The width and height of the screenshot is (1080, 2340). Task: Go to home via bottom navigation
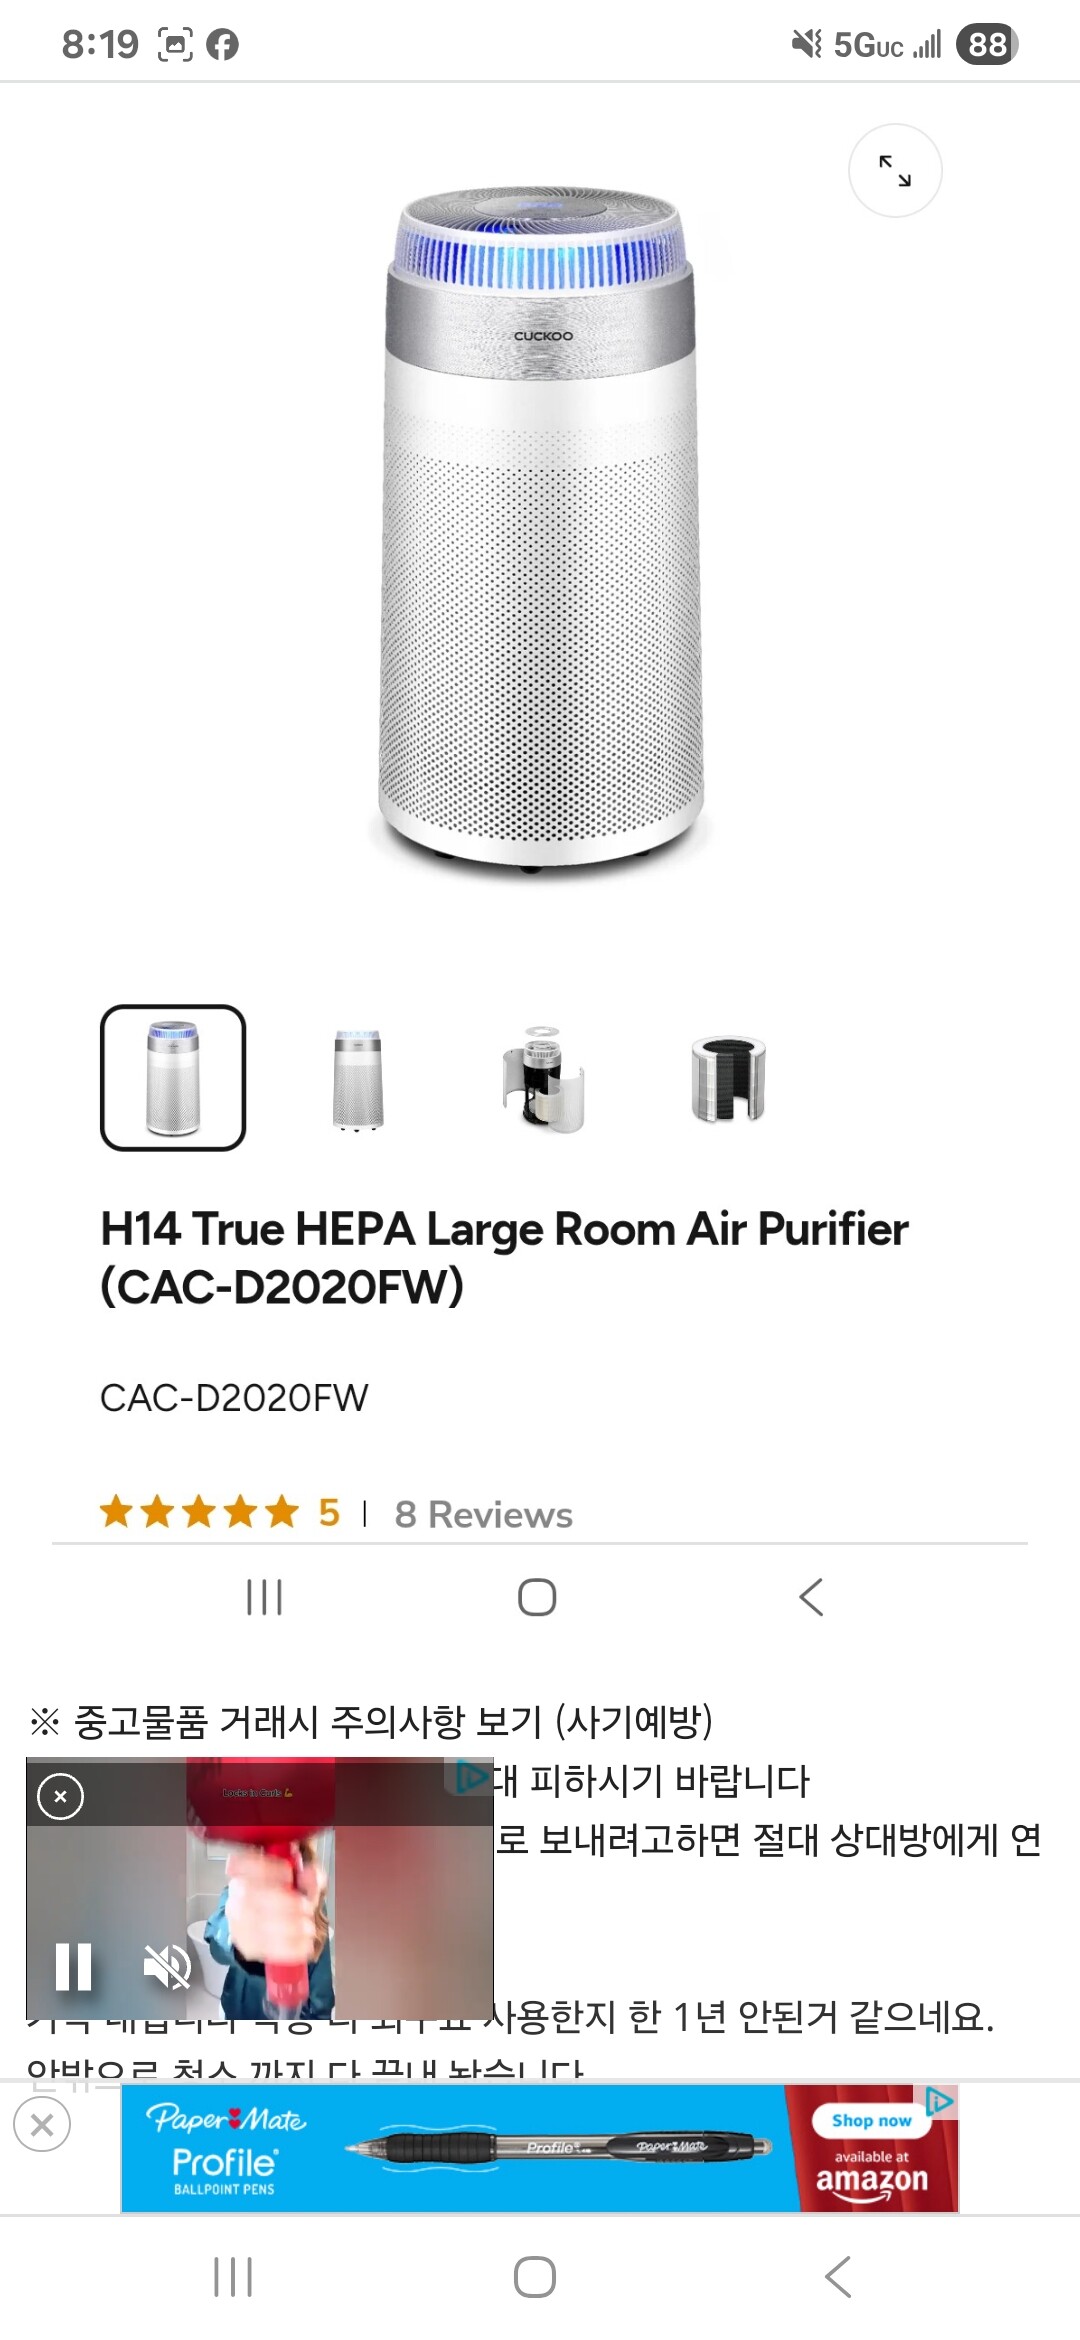535,2277
